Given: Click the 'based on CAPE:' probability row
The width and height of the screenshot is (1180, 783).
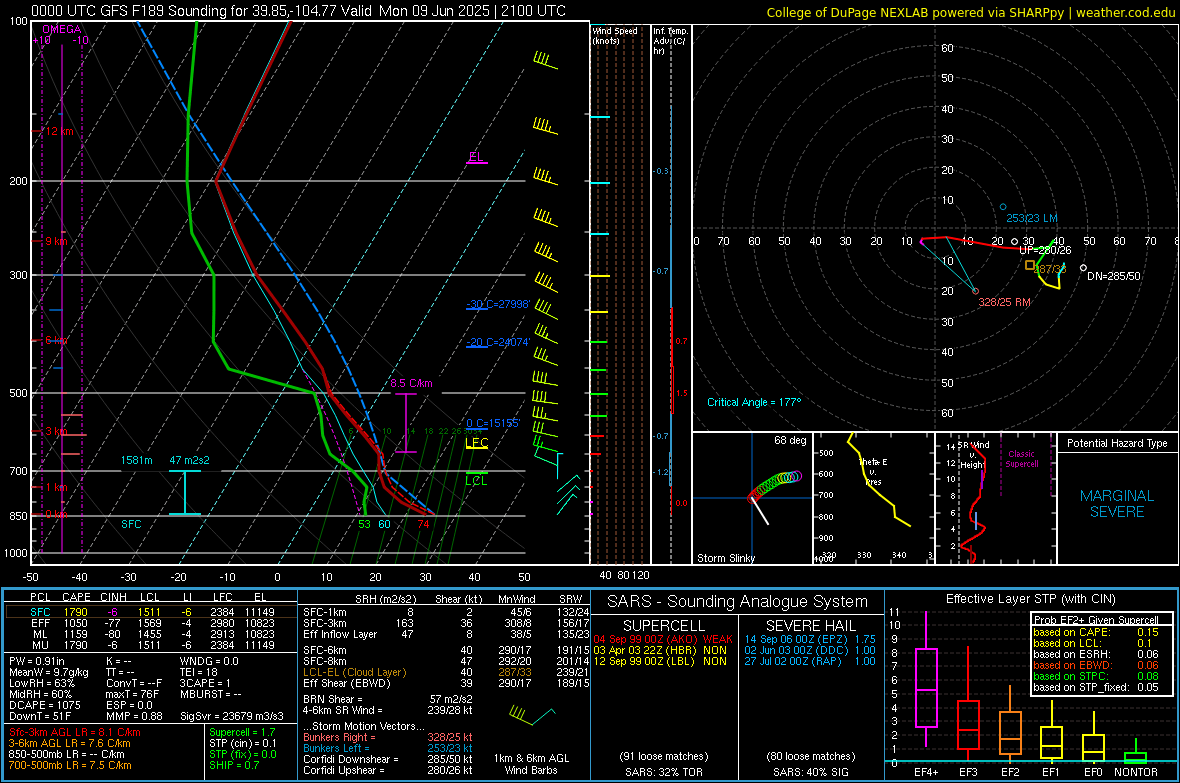Looking at the screenshot, I should click(1096, 632).
